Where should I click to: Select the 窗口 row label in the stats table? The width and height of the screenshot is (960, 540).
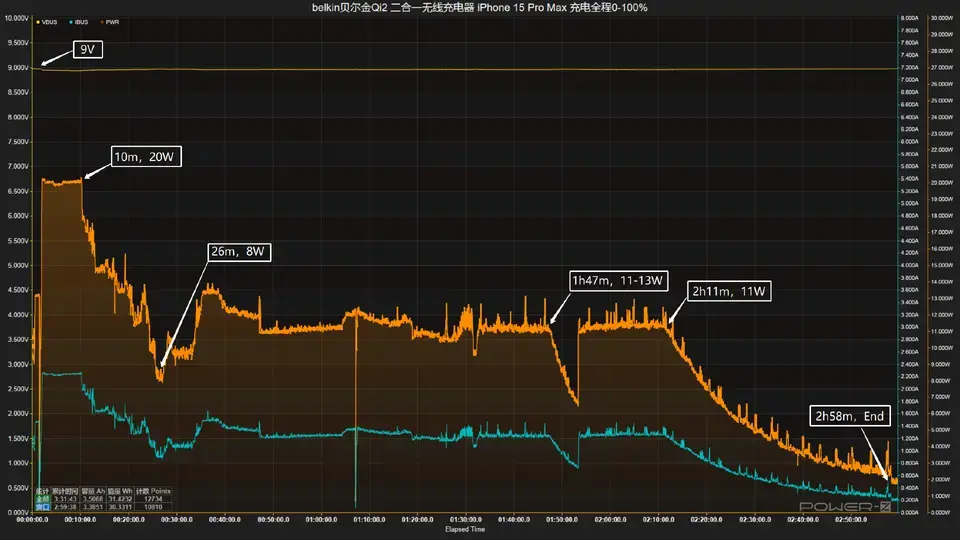click(42, 507)
